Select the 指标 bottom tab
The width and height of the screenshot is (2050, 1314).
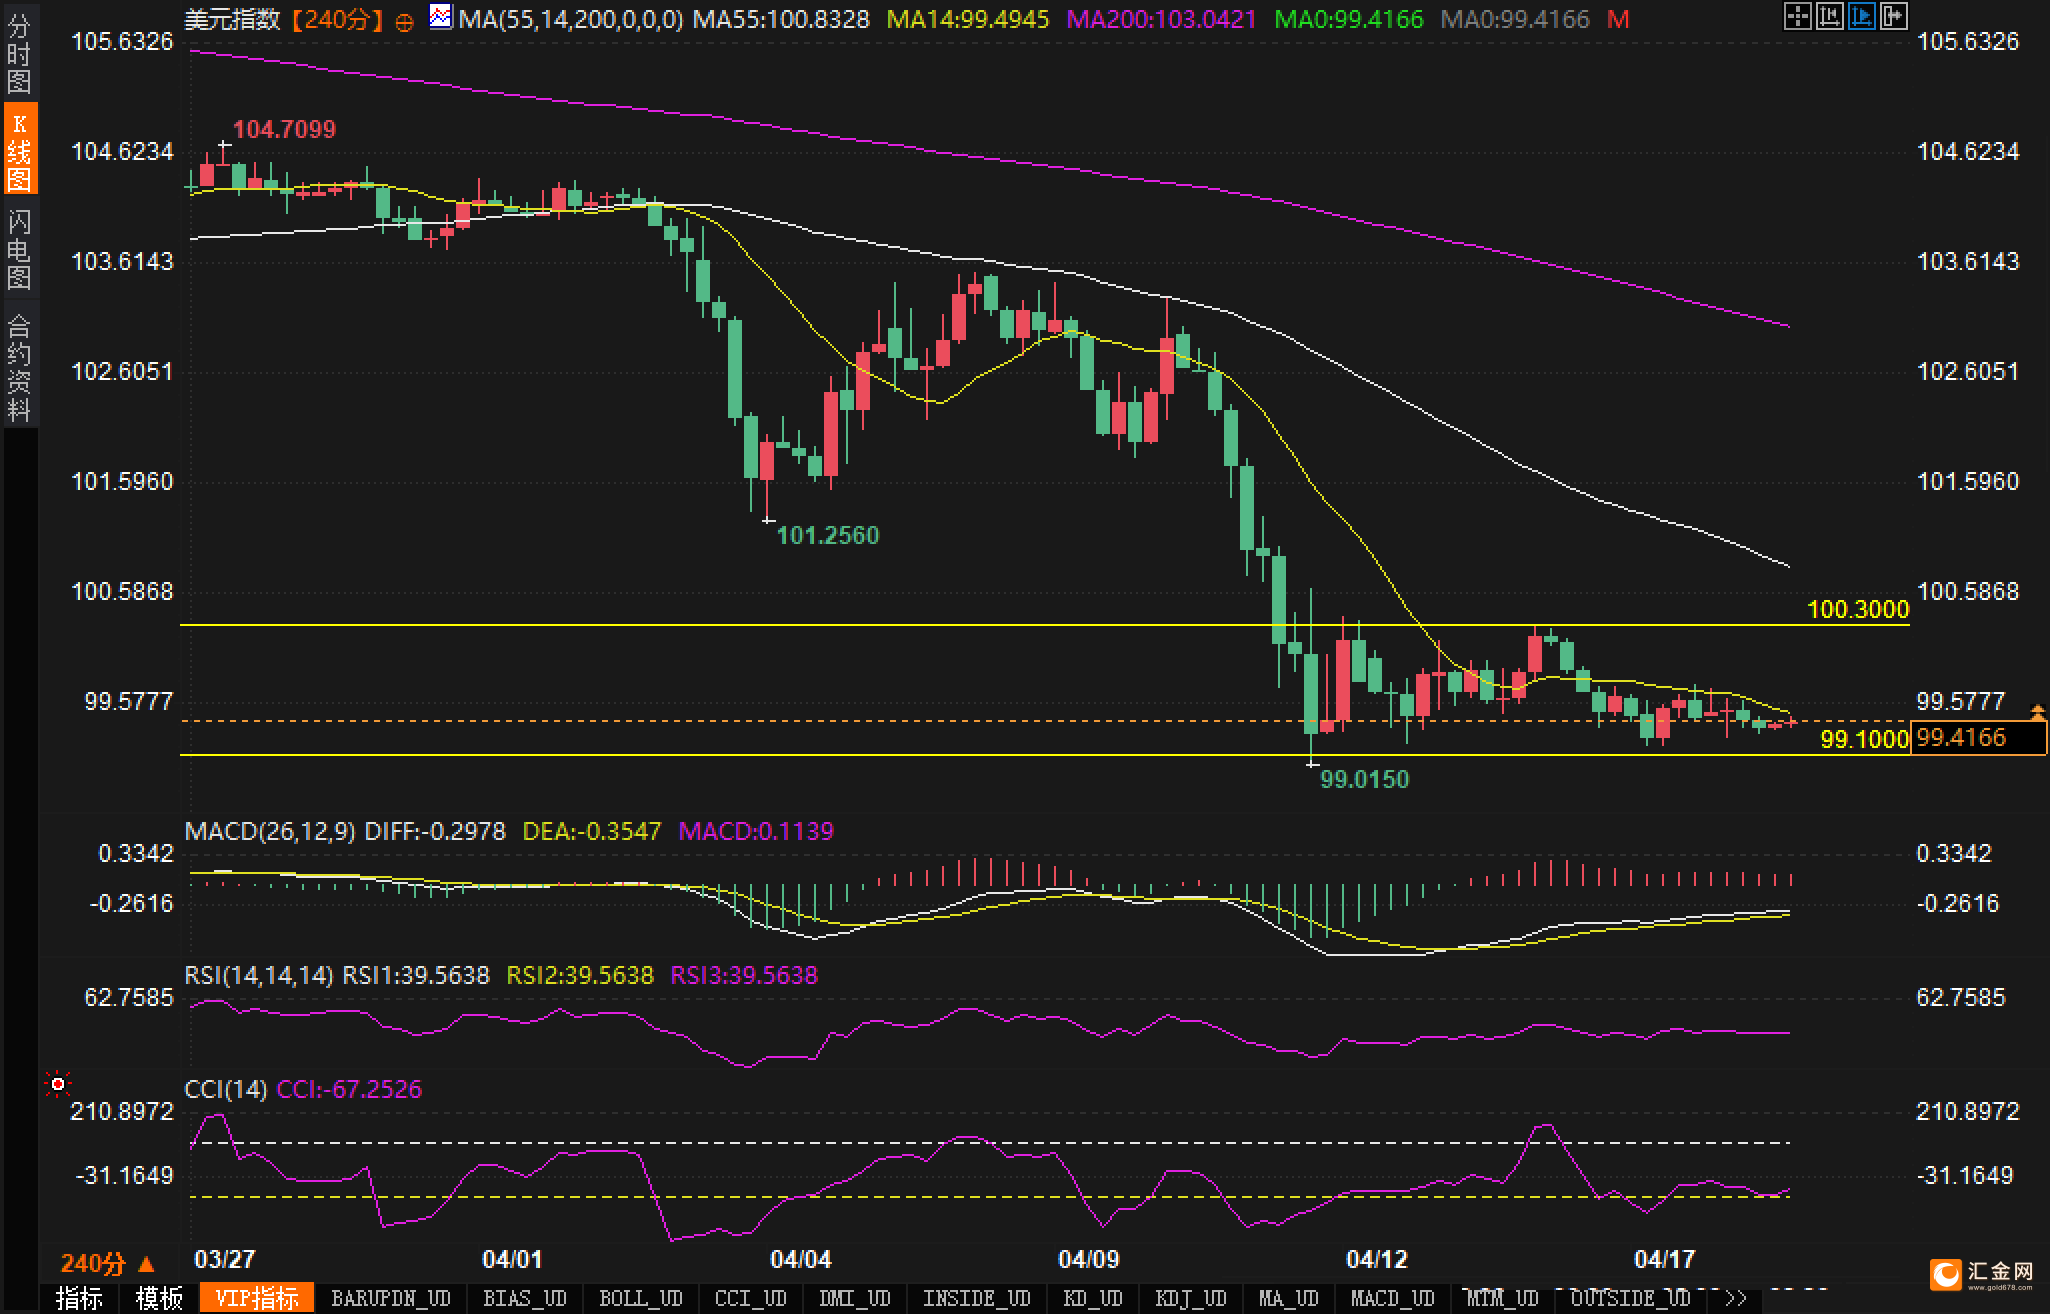79,1298
